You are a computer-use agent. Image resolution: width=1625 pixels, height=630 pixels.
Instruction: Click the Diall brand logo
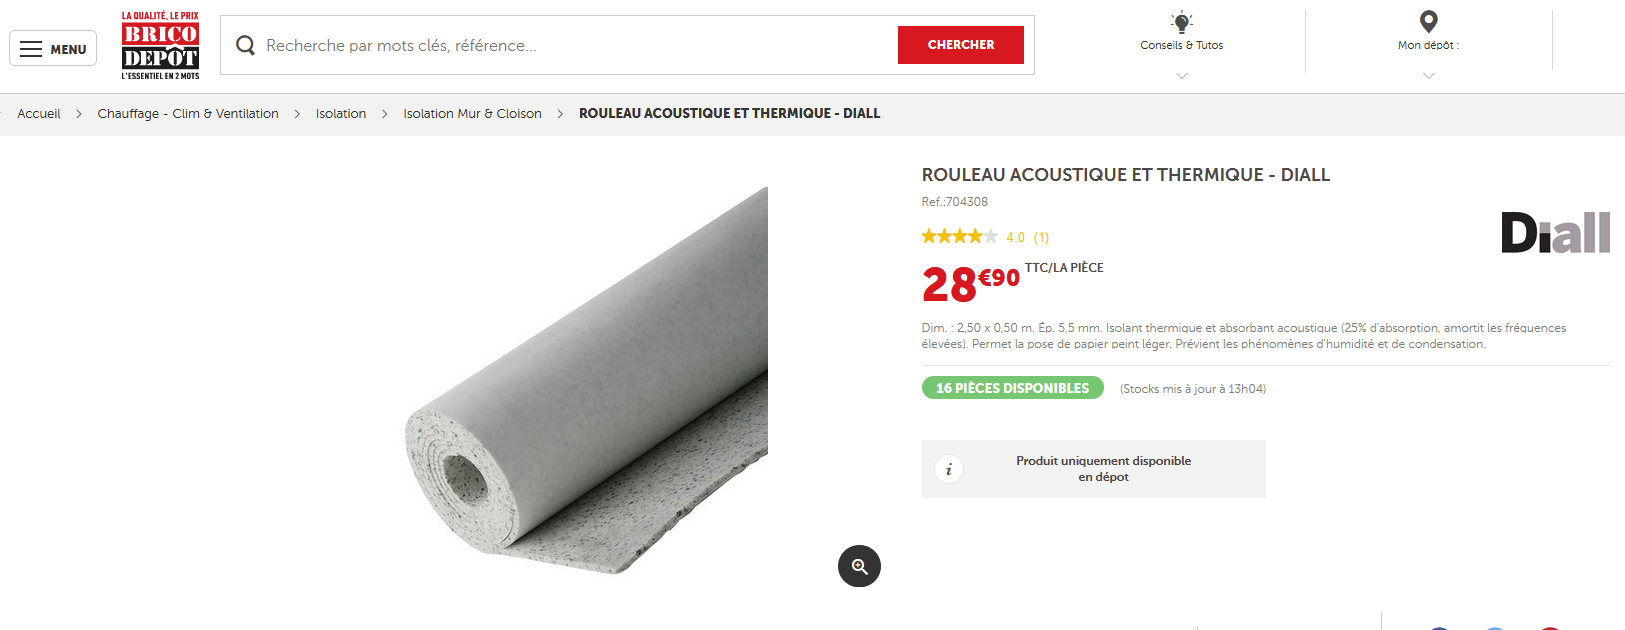1555,232
